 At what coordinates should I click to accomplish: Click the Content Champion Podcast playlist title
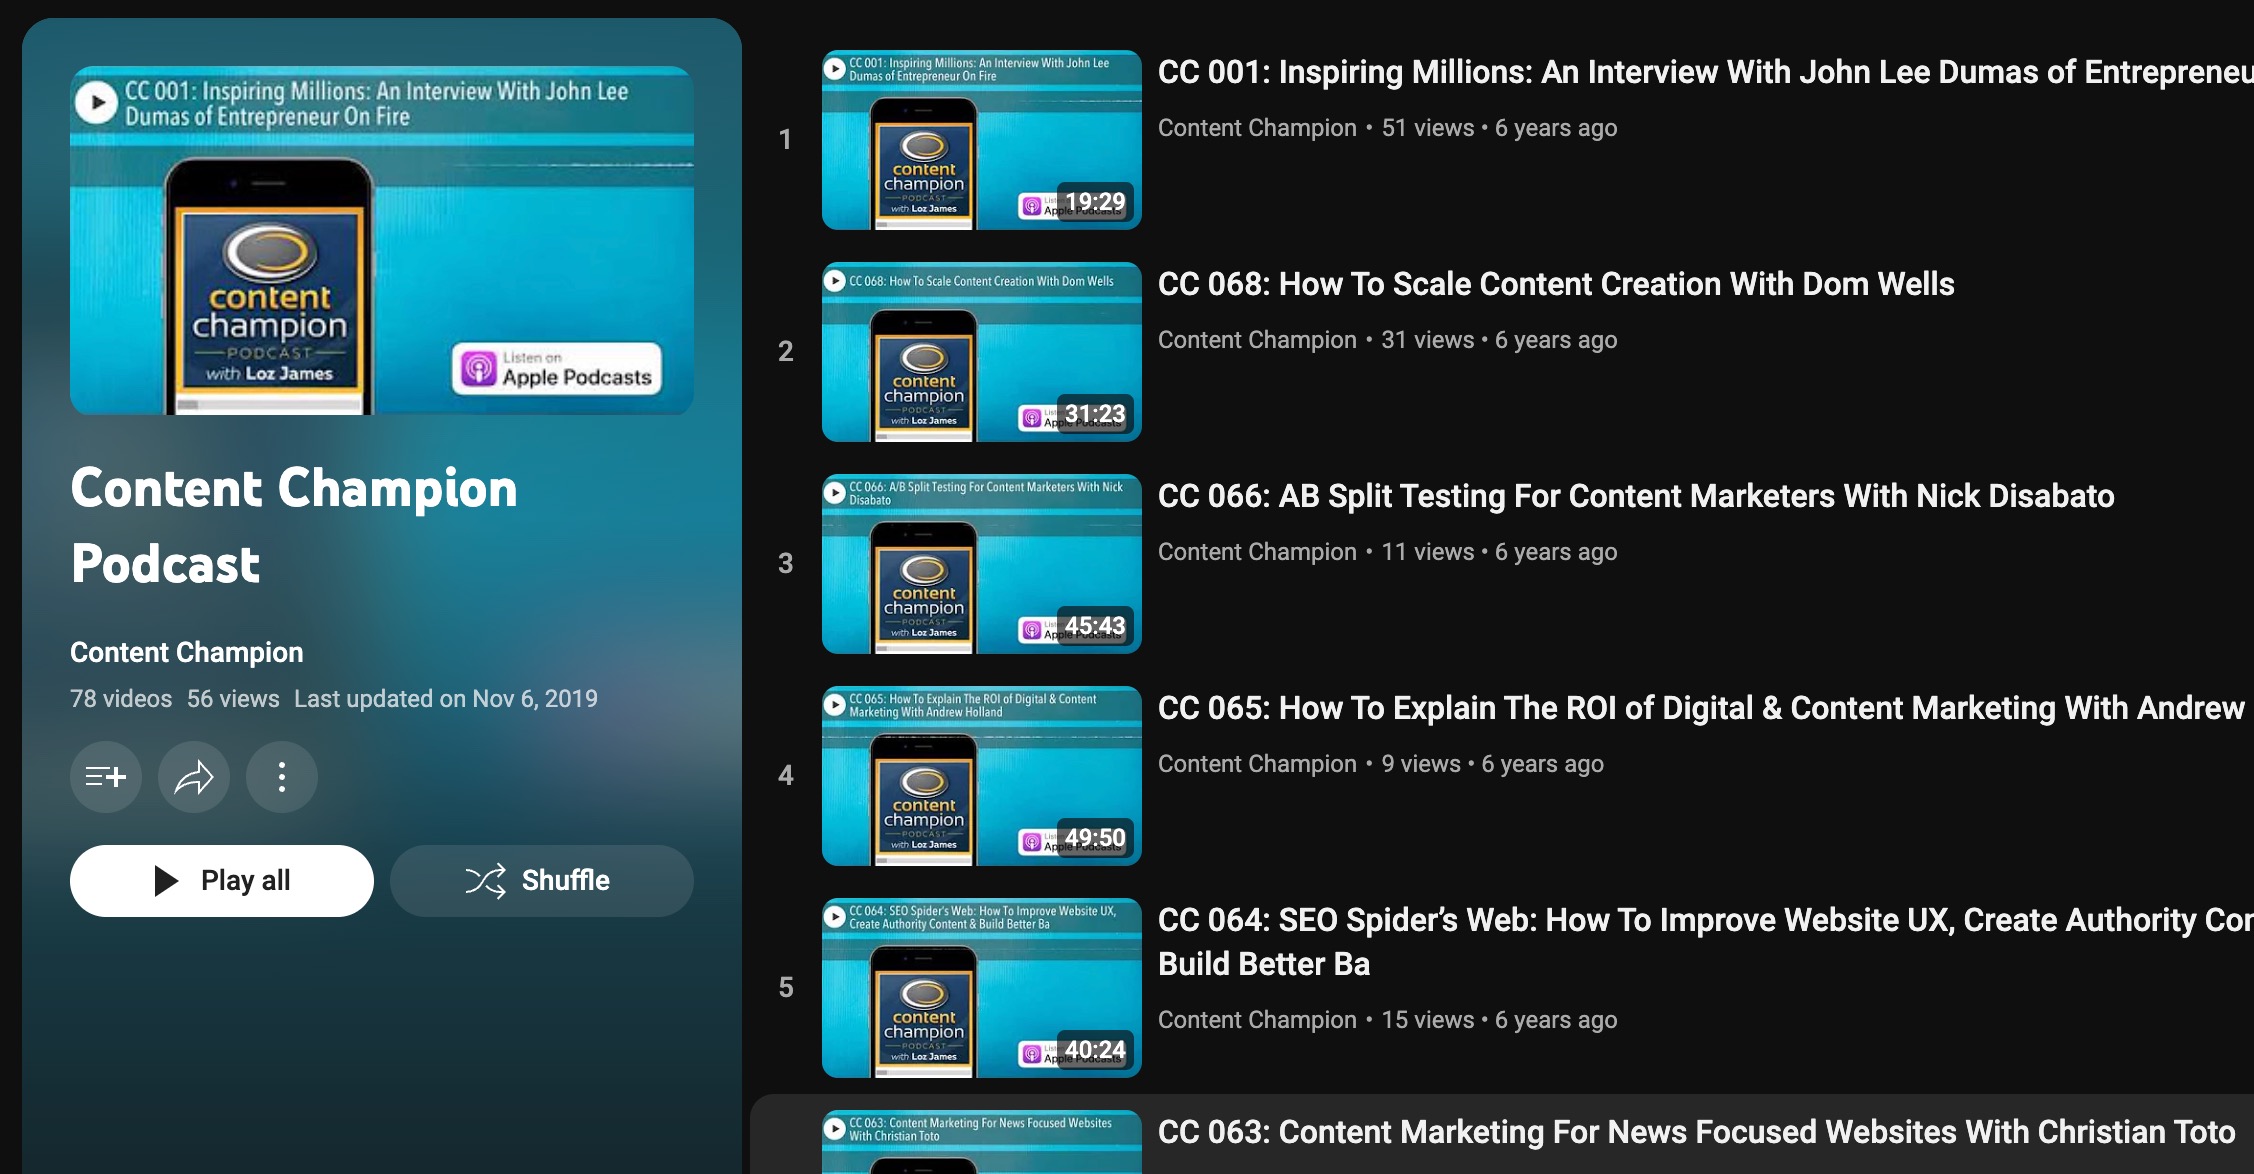click(x=293, y=525)
